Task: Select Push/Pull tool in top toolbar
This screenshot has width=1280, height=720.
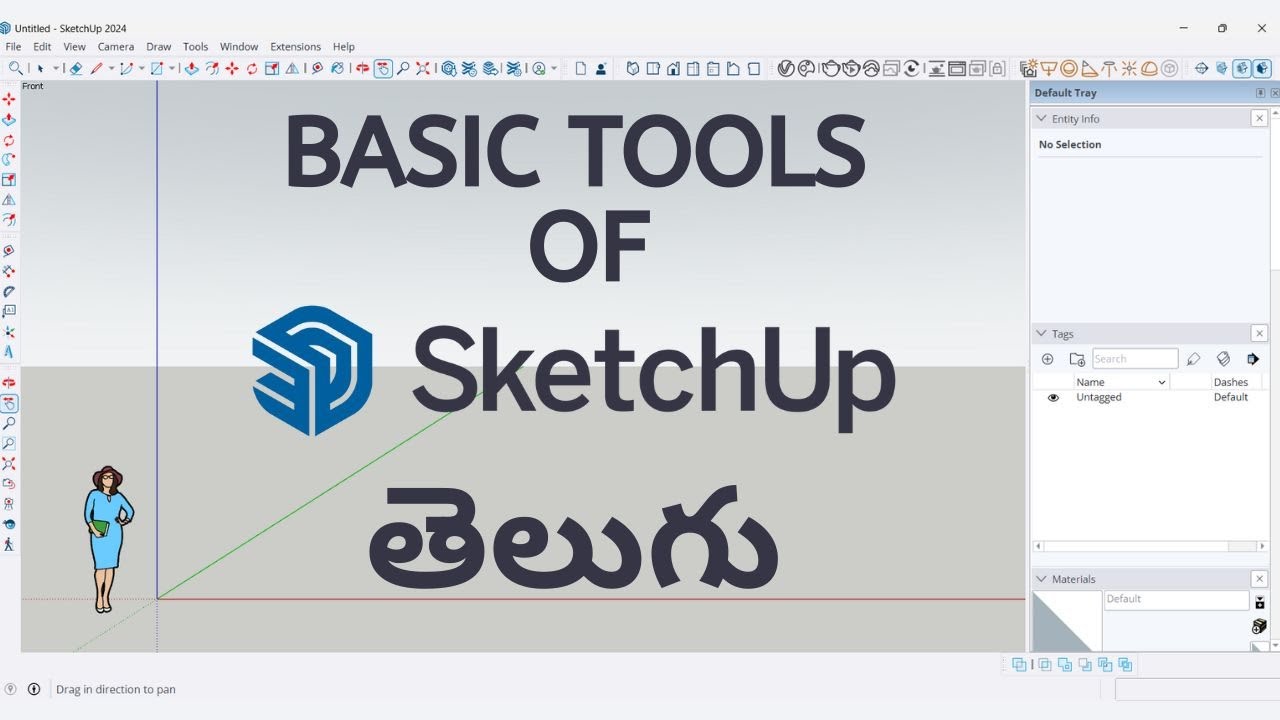Action: [x=191, y=69]
